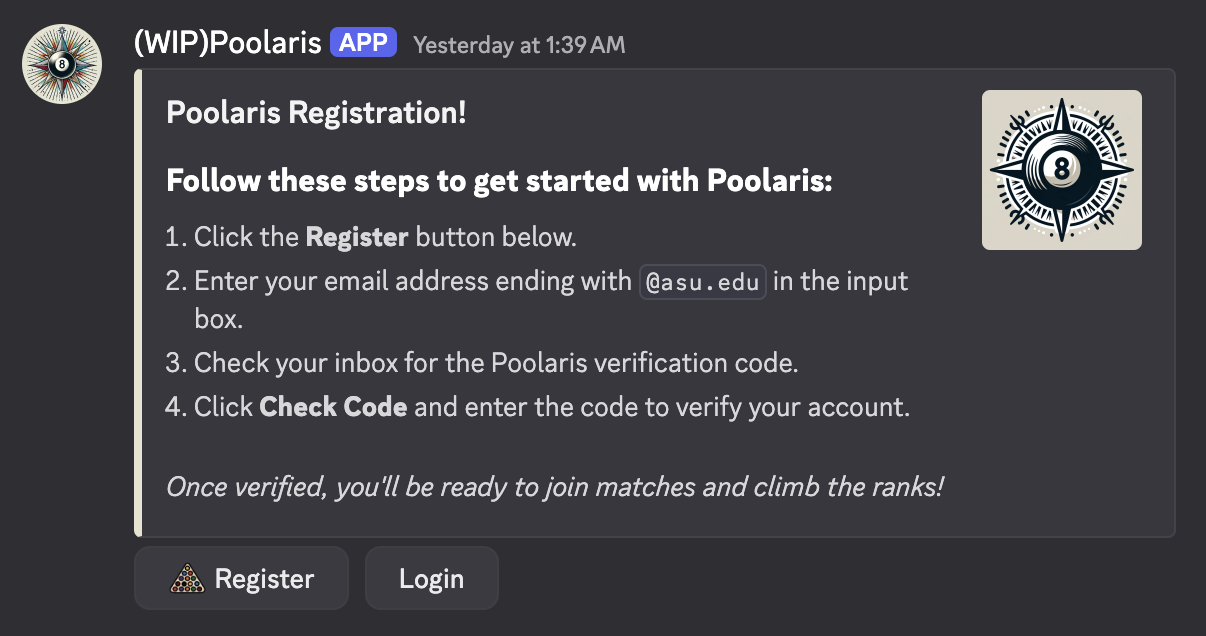Open the (WIP)Poolaris username profile
The height and width of the screenshot is (636, 1206).
(227, 43)
